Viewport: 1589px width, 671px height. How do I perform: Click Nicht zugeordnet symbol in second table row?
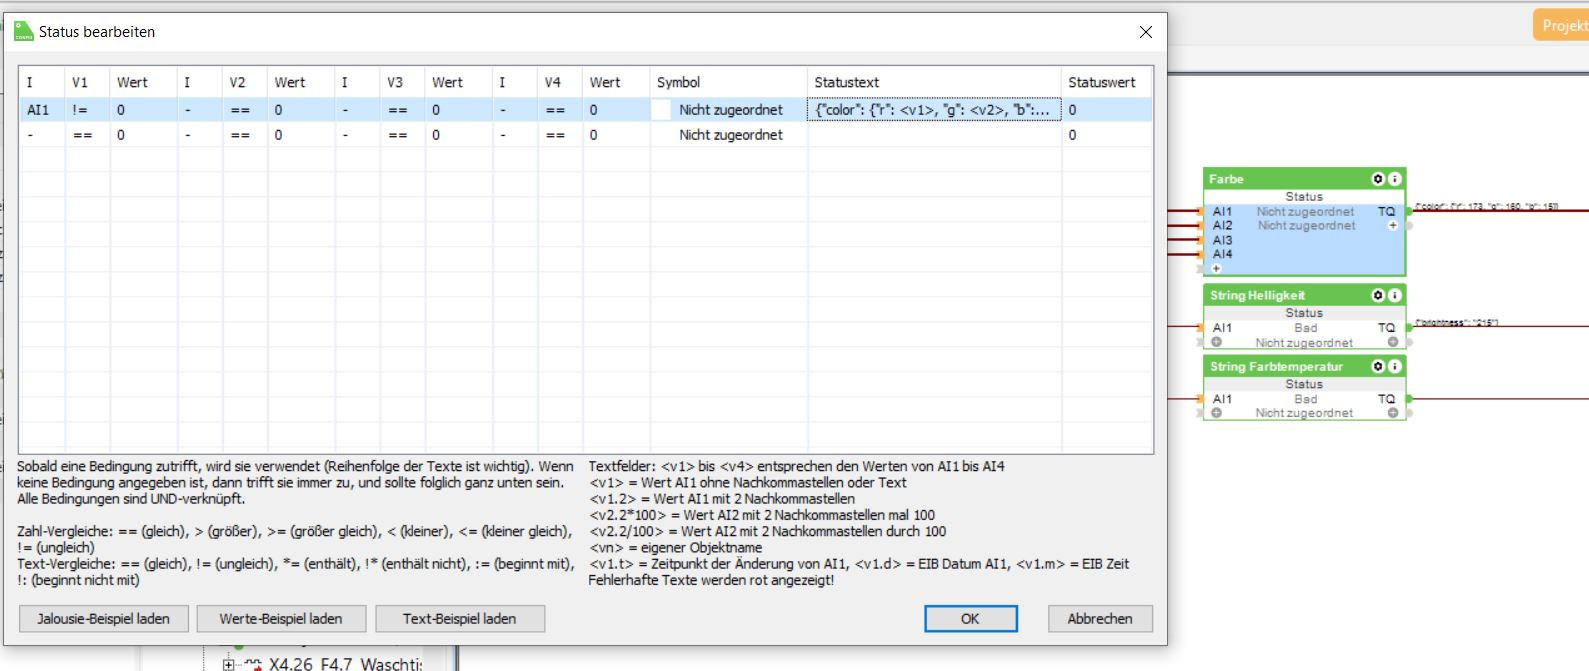pyautogui.click(x=731, y=135)
